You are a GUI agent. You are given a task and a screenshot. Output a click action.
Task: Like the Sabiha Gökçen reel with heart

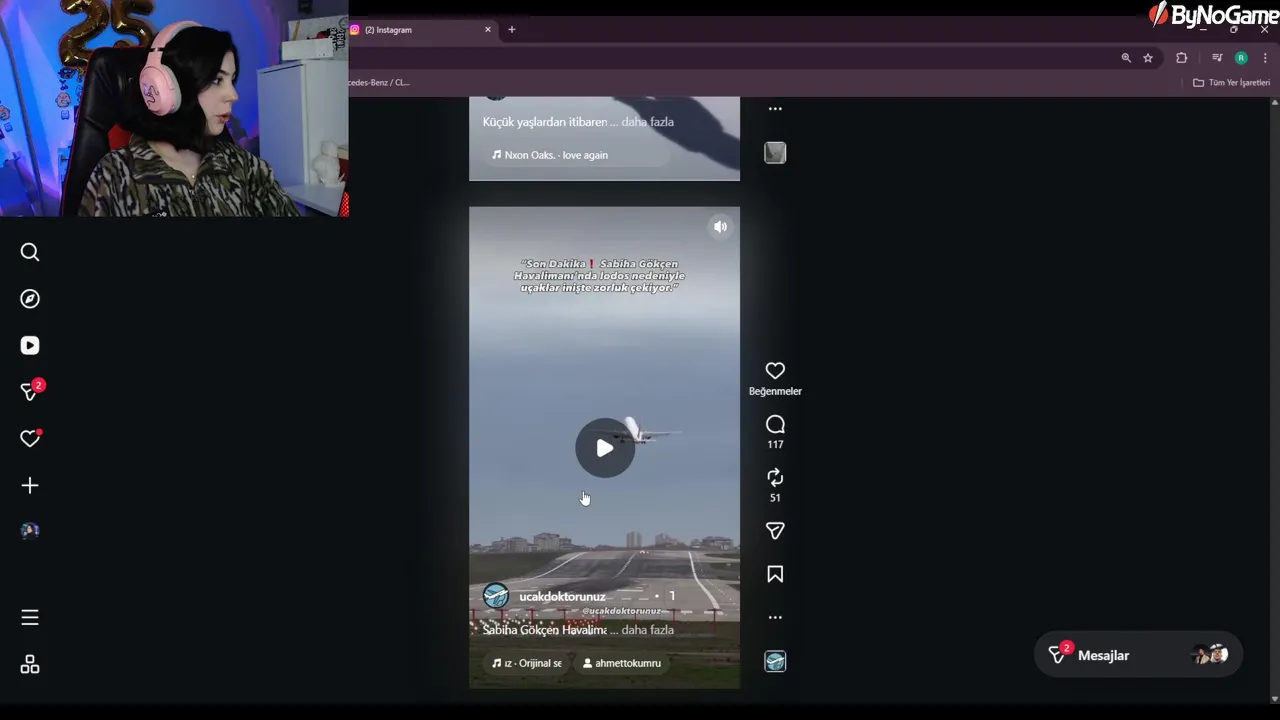click(x=775, y=370)
